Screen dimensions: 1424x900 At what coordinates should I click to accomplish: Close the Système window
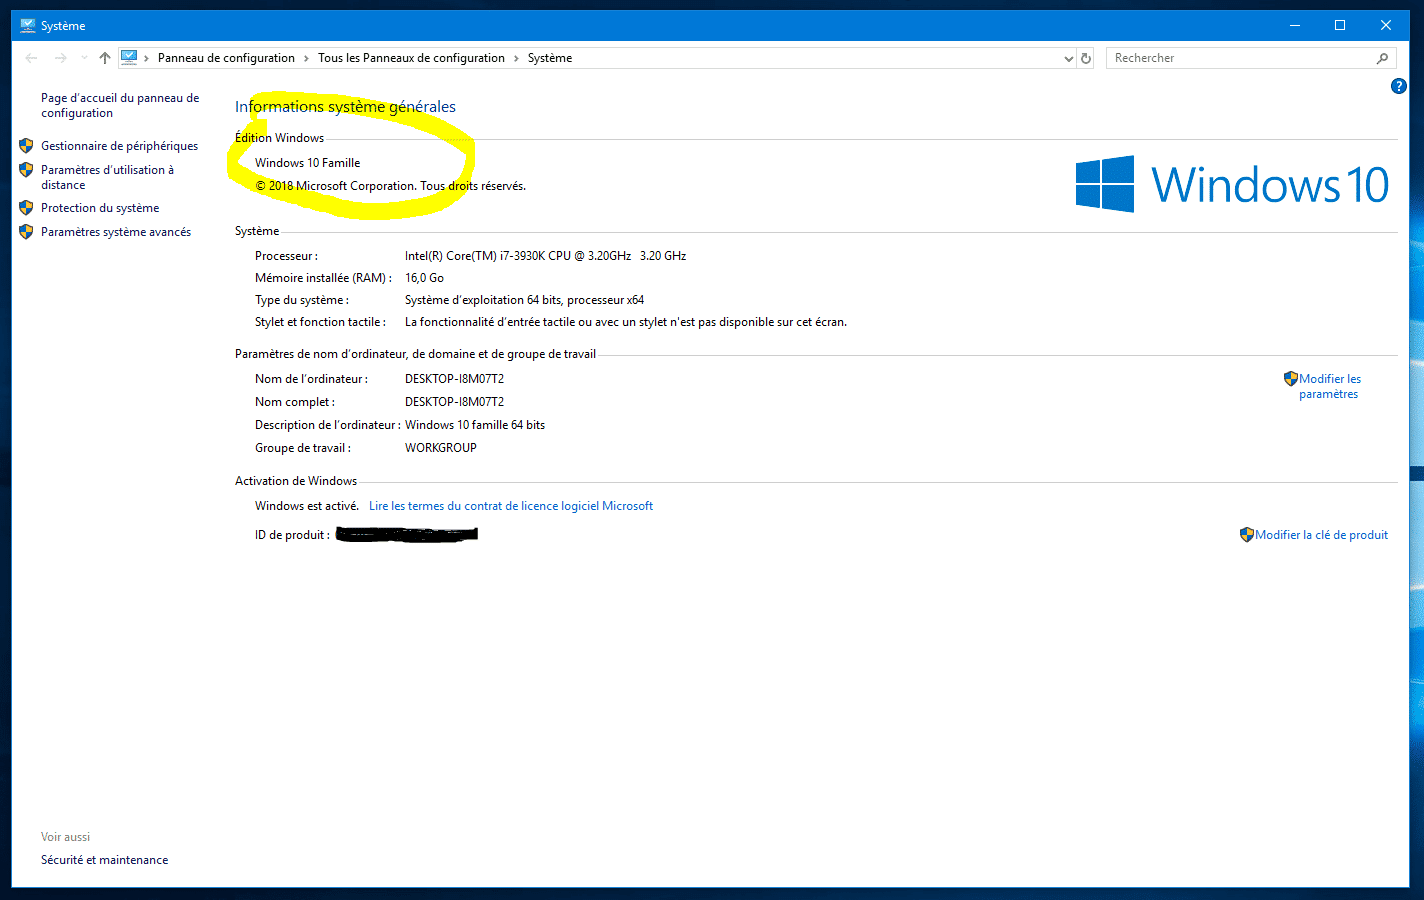pos(1386,26)
